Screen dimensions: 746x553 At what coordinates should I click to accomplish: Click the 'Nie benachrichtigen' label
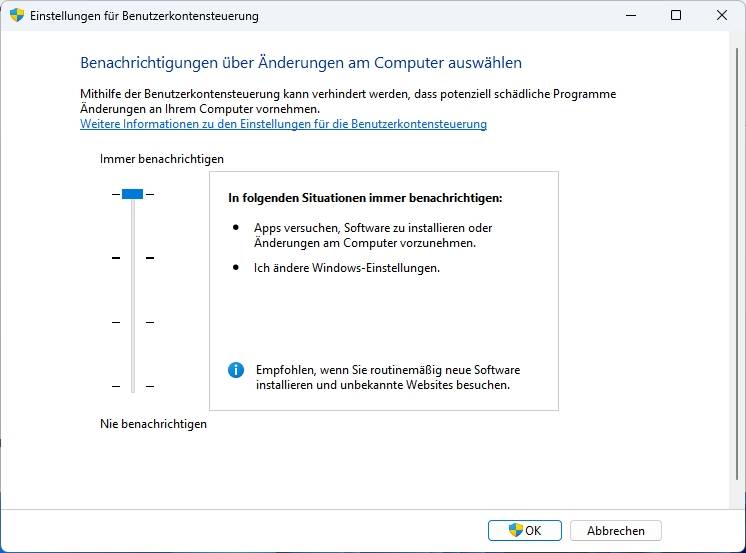click(x=153, y=424)
